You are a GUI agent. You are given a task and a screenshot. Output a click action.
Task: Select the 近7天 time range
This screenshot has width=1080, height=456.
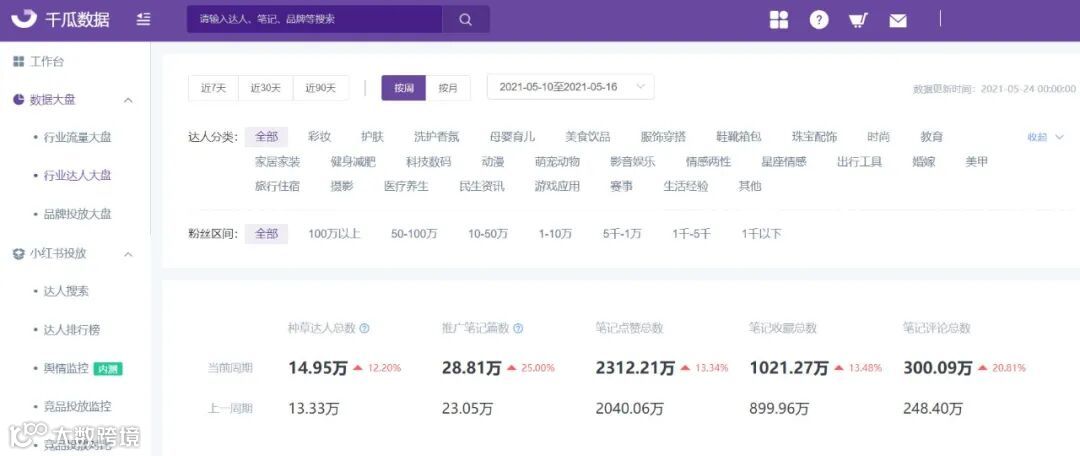pyautogui.click(x=214, y=88)
